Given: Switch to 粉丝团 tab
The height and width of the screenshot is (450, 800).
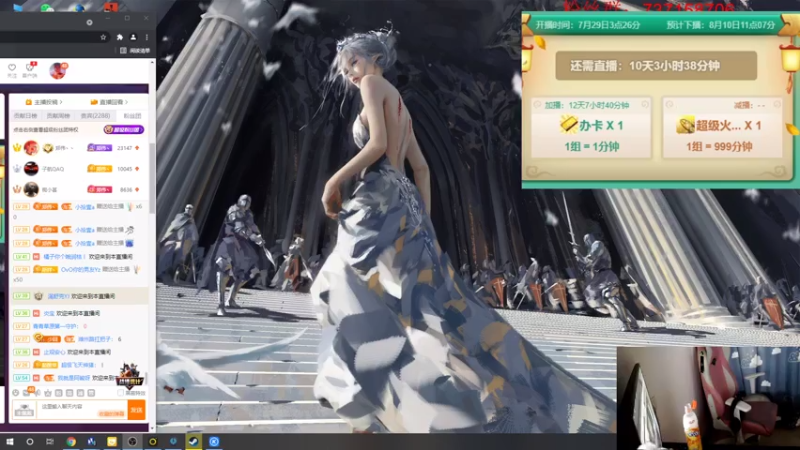Looking at the screenshot, I should (x=132, y=116).
